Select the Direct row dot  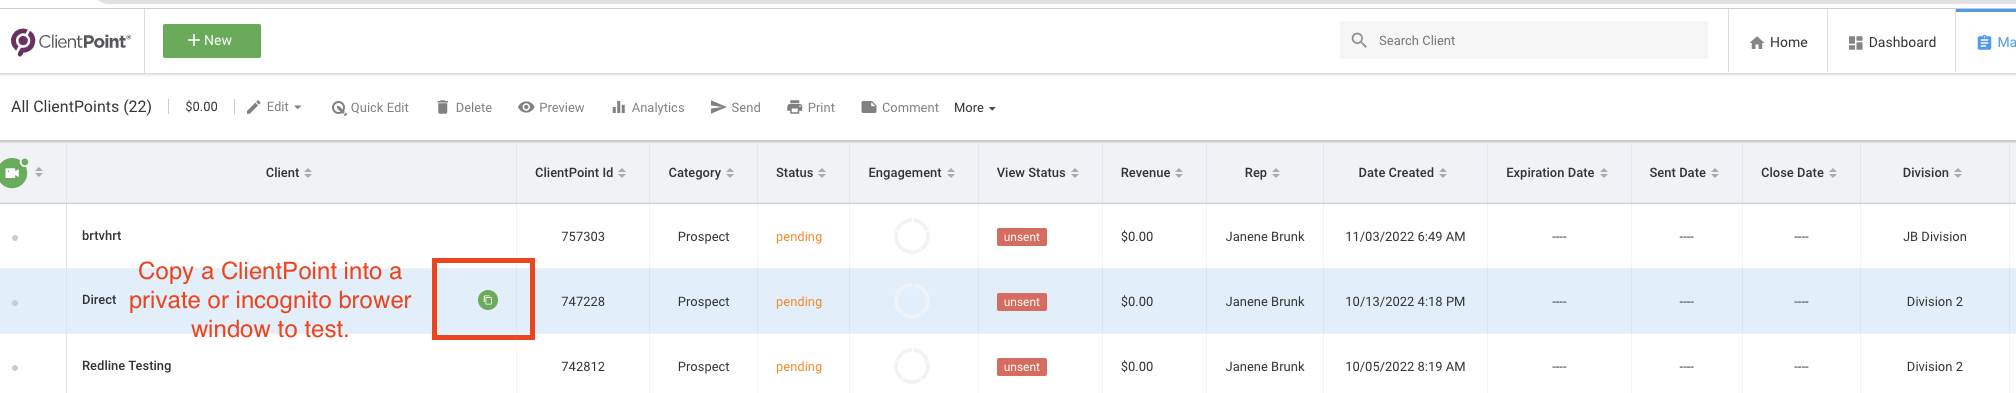coord(15,302)
